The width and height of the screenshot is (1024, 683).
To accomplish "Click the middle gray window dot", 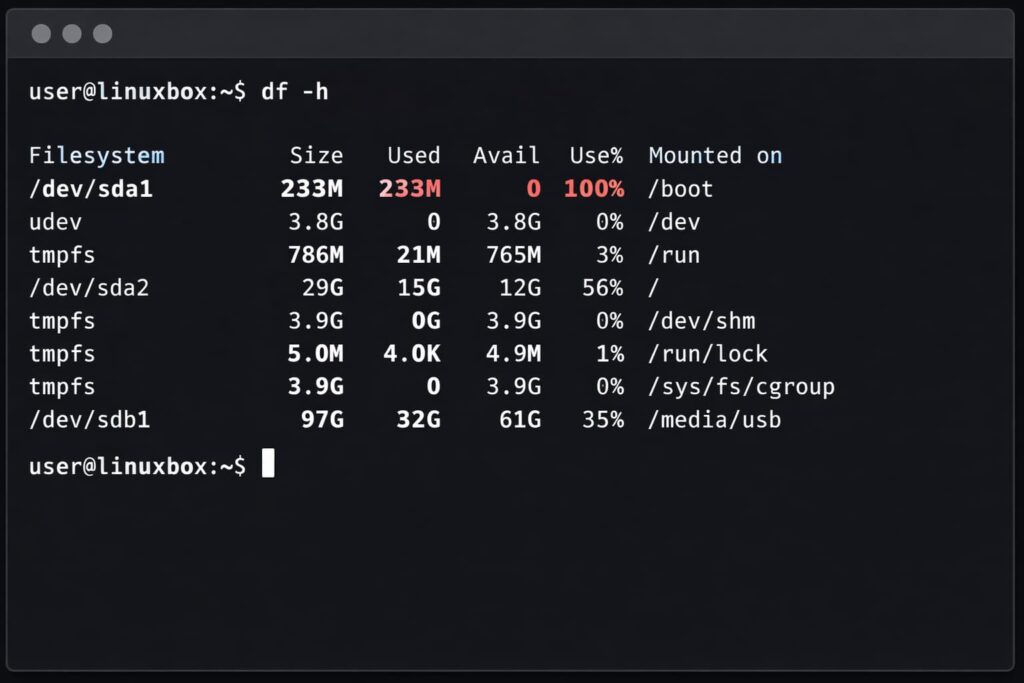I will [x=72, y=34].
